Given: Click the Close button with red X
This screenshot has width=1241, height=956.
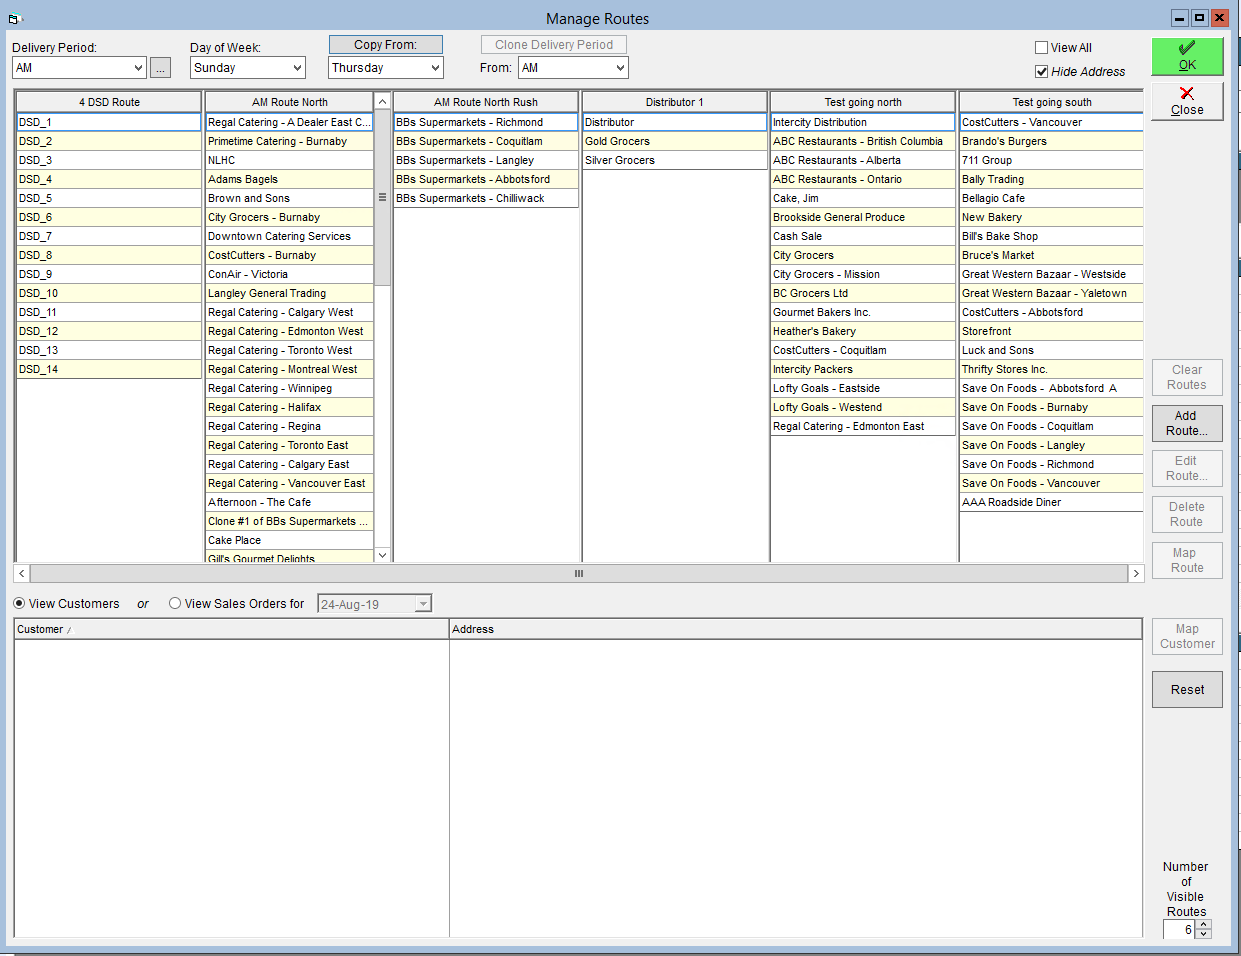Looking at the screenshot, I should (x=1187, y=101).
